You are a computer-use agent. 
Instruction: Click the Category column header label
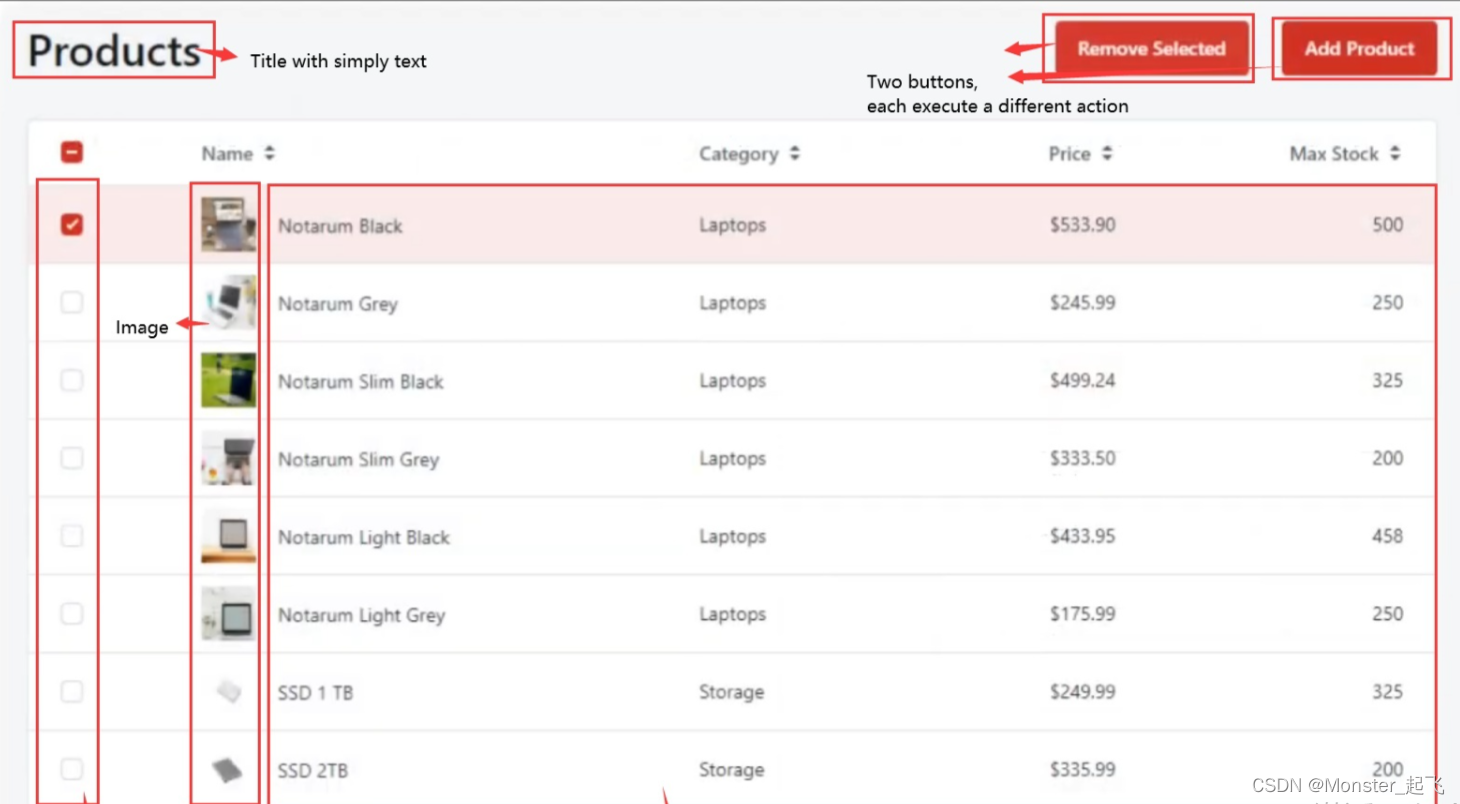[738, 154]
